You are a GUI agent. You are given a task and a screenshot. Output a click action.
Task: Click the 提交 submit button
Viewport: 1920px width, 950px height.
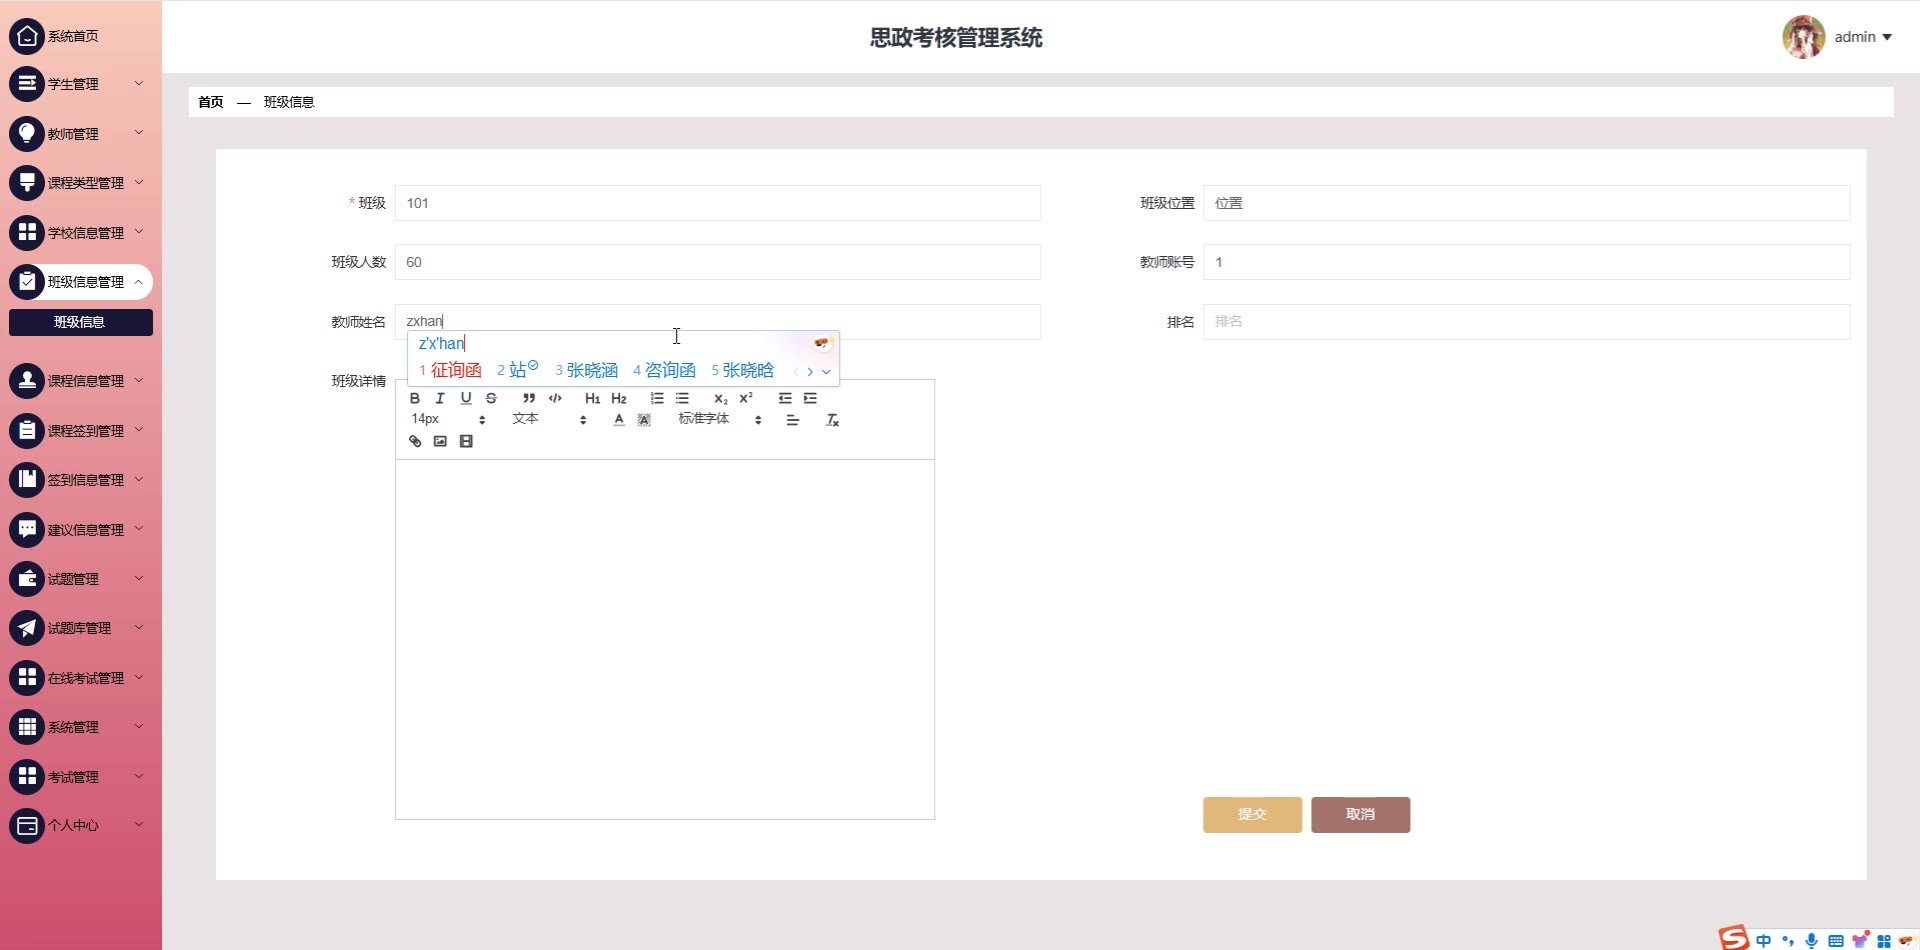pyautogui.click(x=1252, y=814)
